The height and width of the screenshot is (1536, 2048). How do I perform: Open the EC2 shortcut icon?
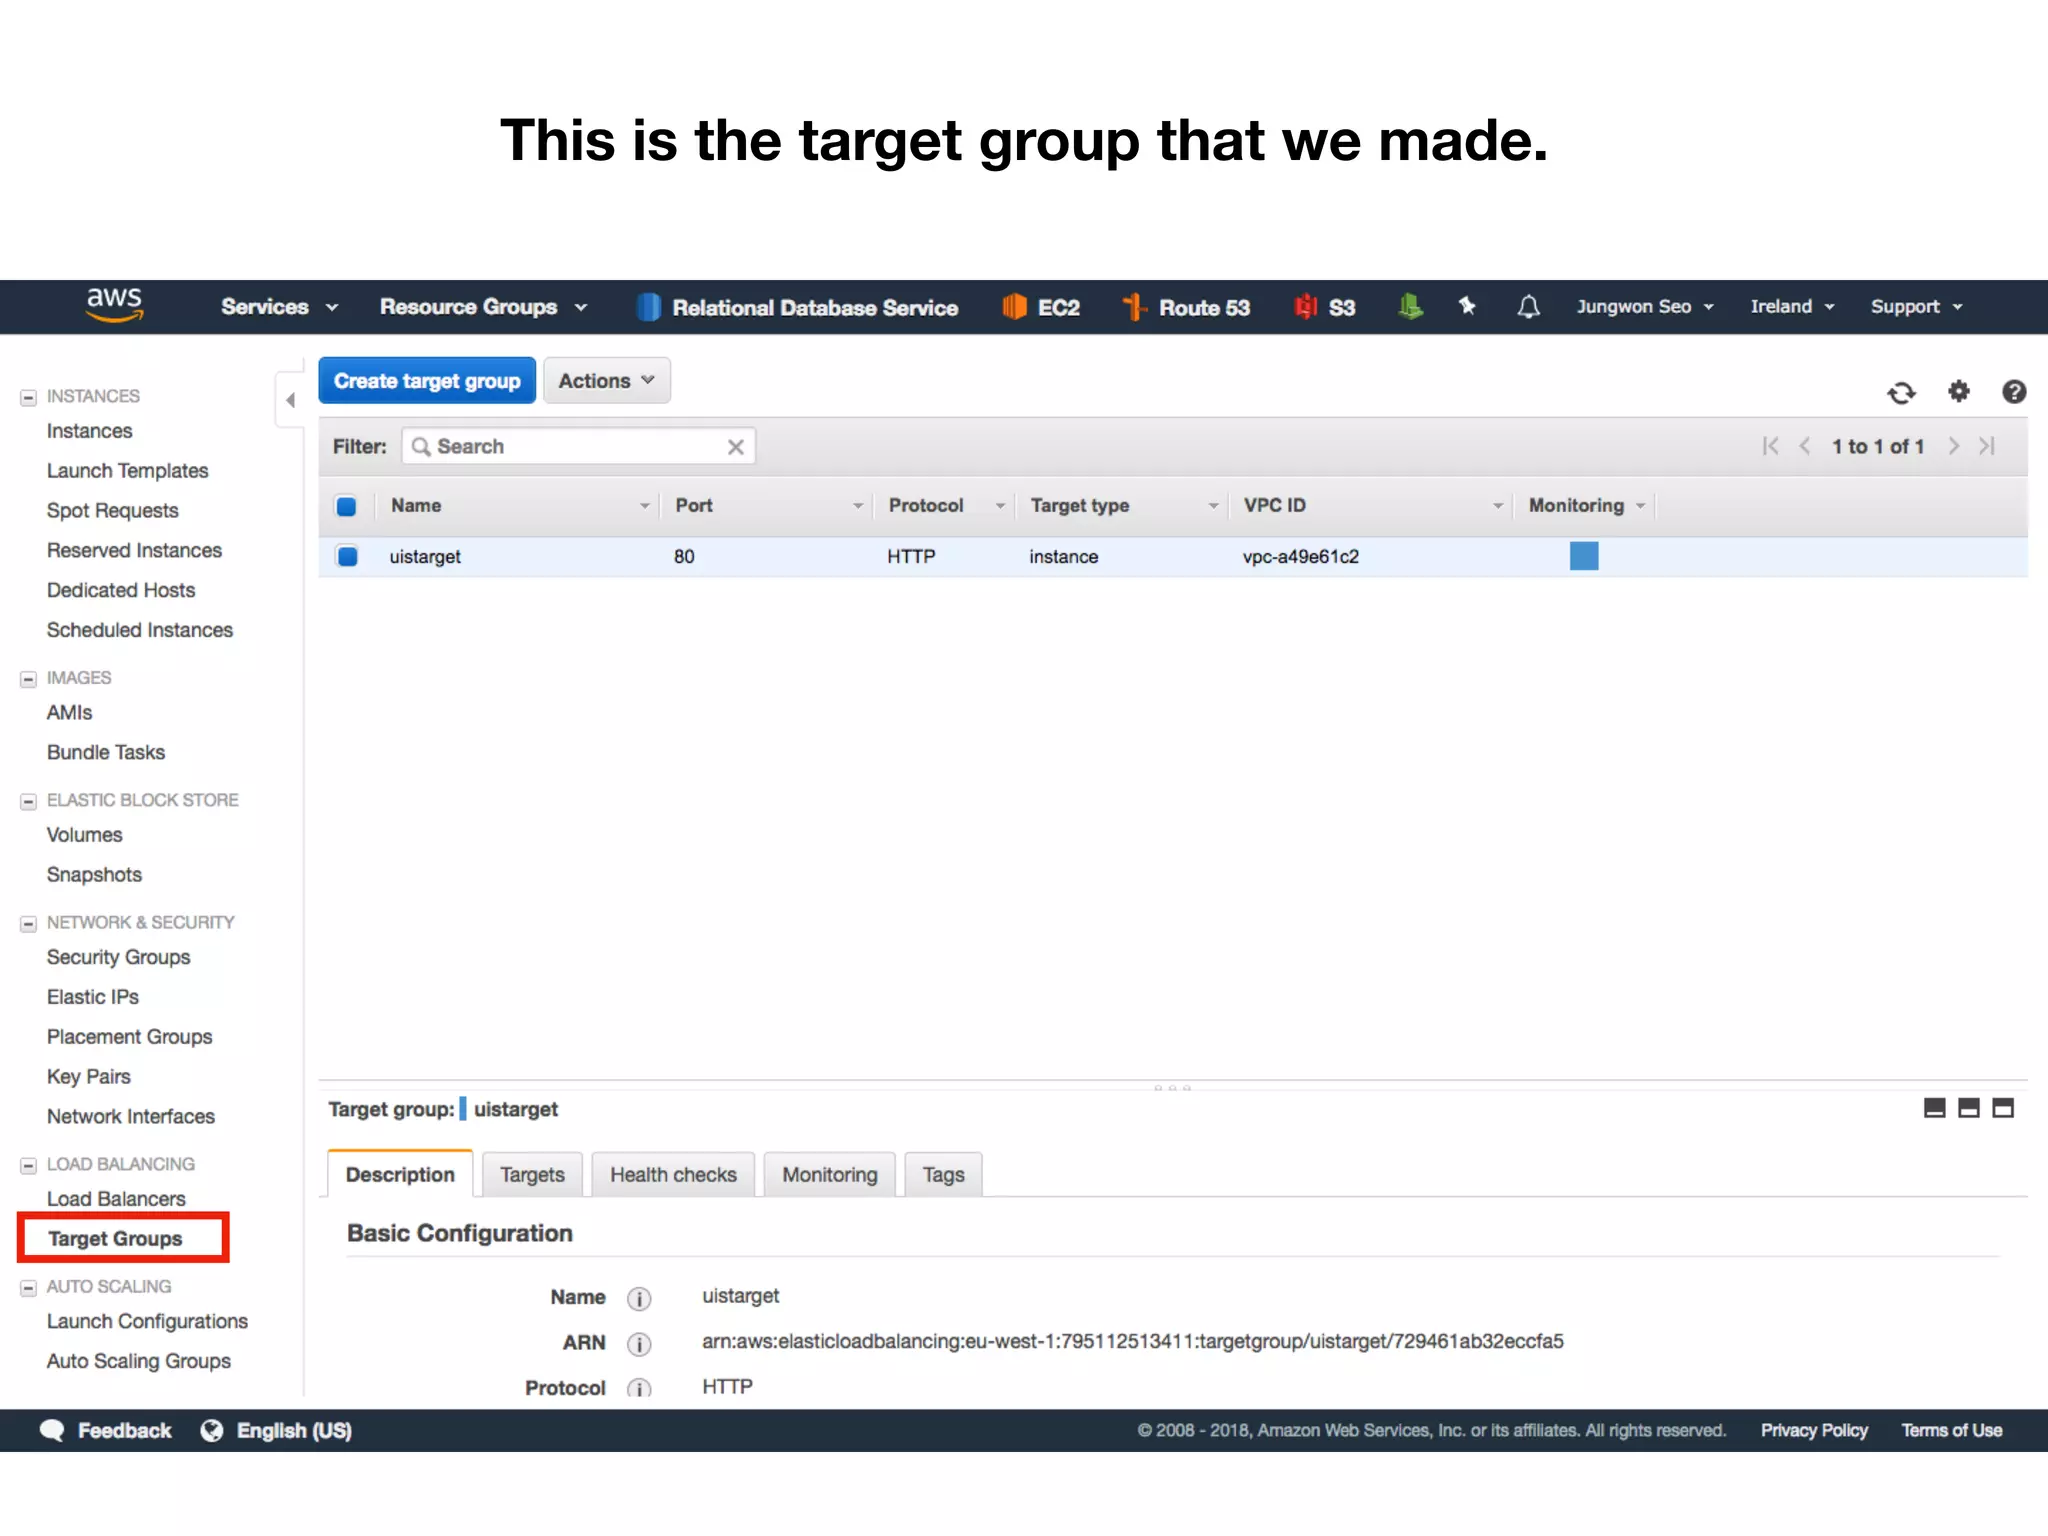click(x=1014, y=307)
